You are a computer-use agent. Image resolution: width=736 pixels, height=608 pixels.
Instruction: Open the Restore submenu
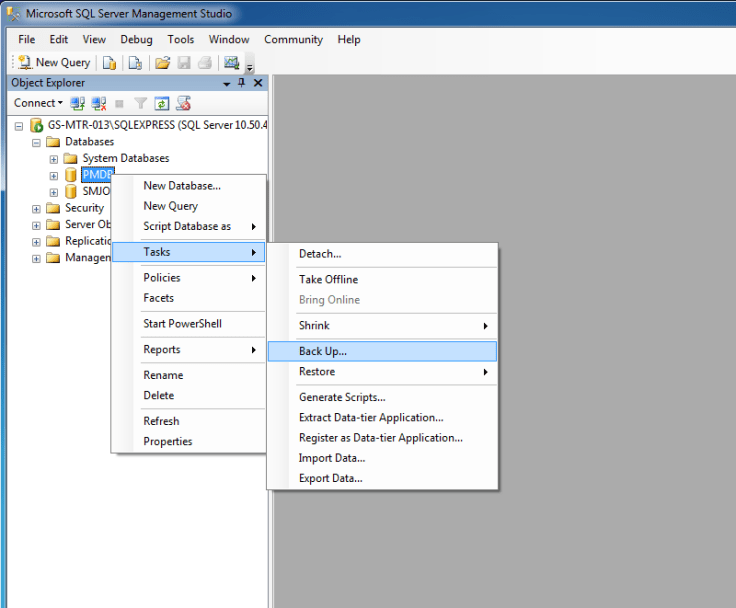tap(317, 372)
